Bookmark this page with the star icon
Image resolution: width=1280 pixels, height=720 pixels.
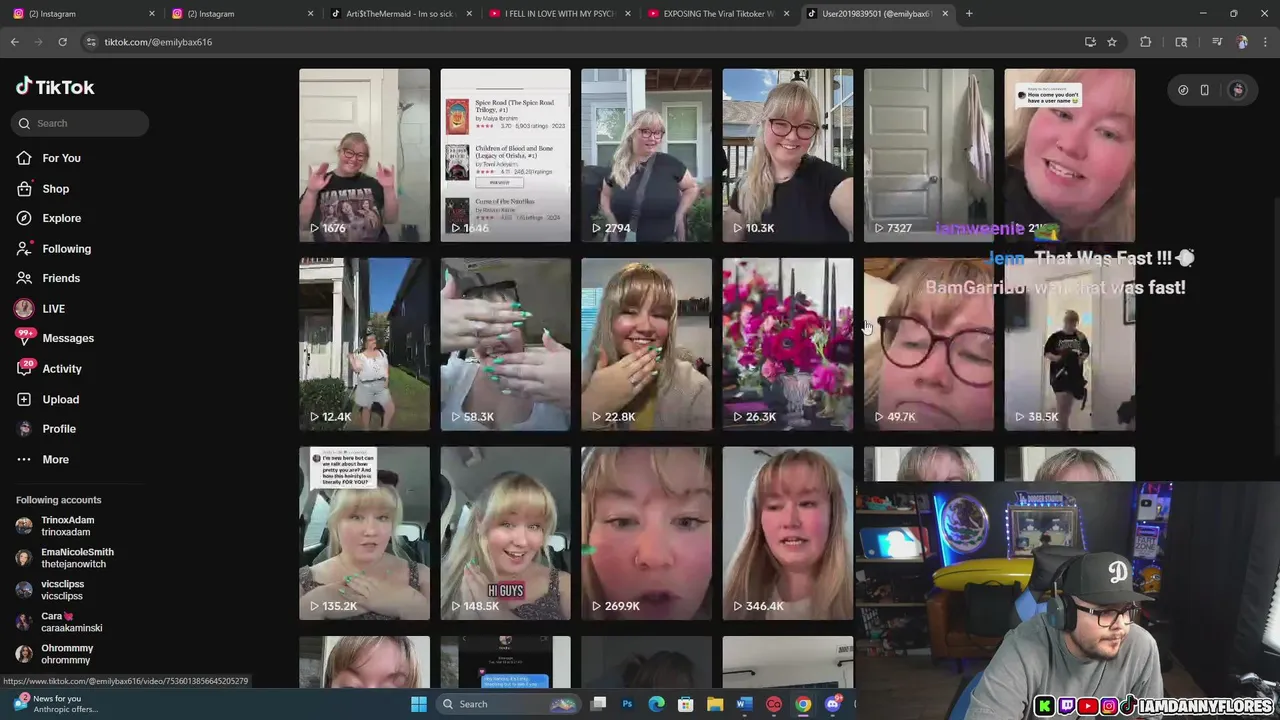pos(1112,42)
